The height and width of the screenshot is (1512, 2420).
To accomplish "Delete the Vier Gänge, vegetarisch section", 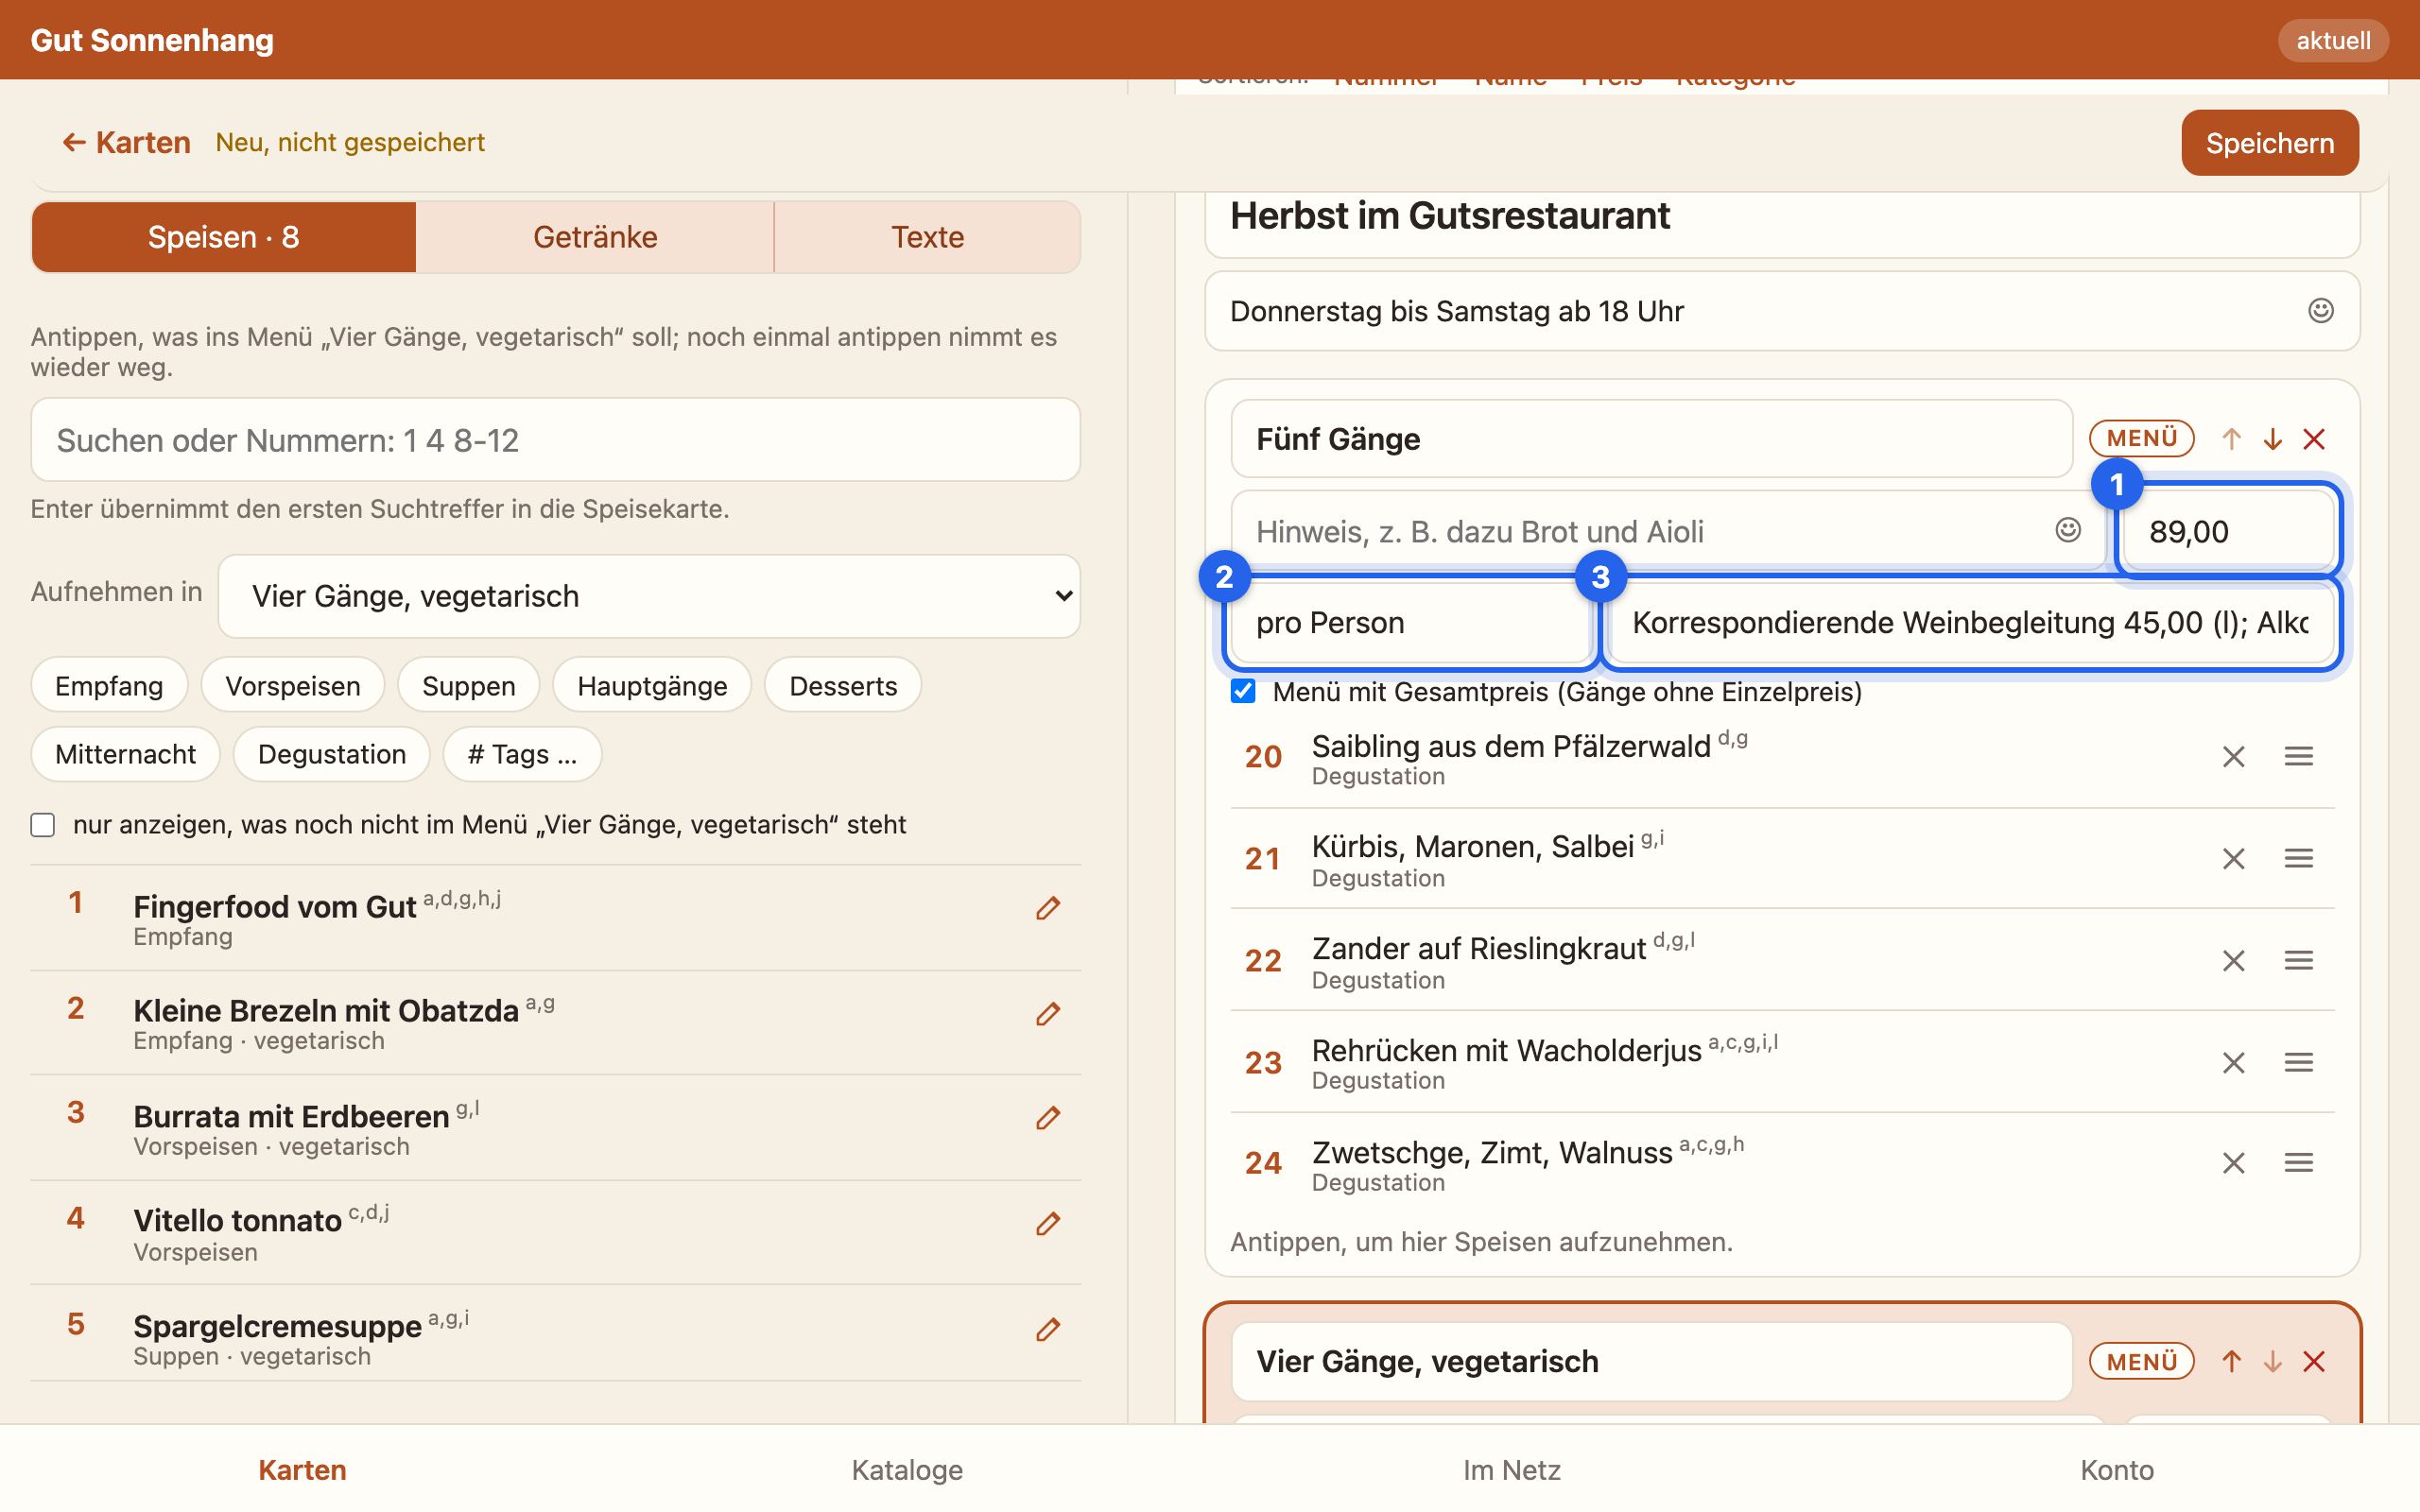I will 2313,1361.
